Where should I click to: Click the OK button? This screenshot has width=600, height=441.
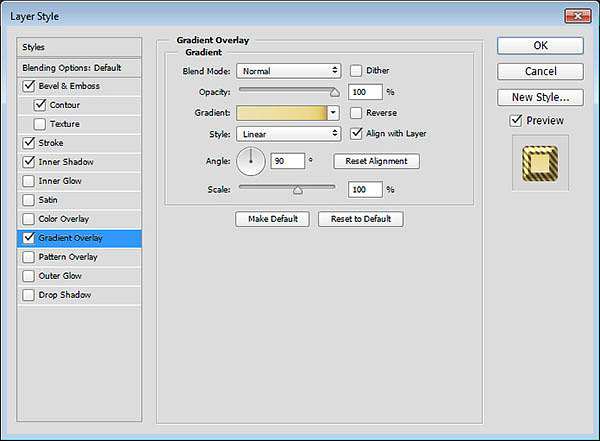coord(540,46)
